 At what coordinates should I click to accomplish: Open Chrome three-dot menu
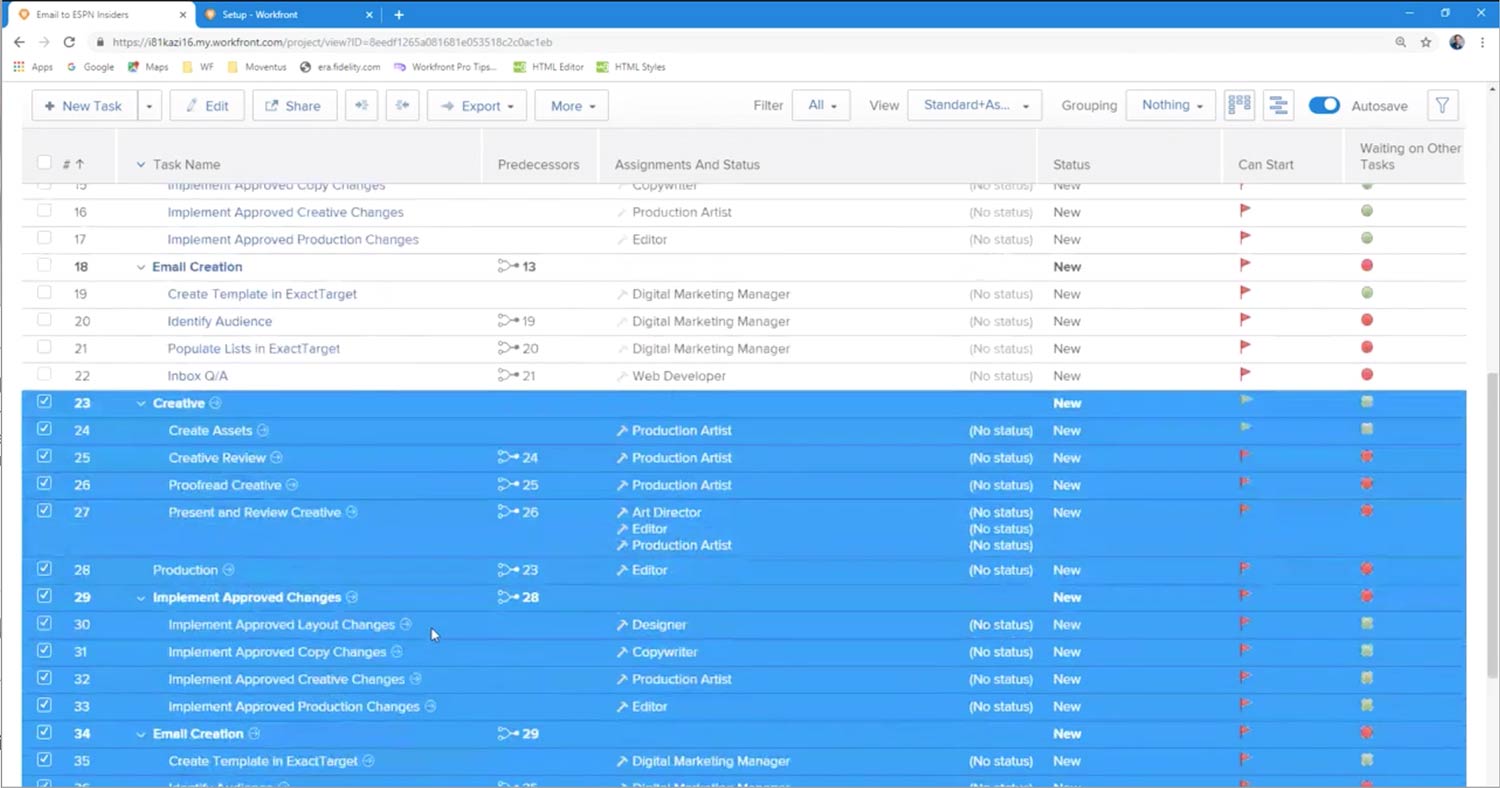[x=1482, y=42]
